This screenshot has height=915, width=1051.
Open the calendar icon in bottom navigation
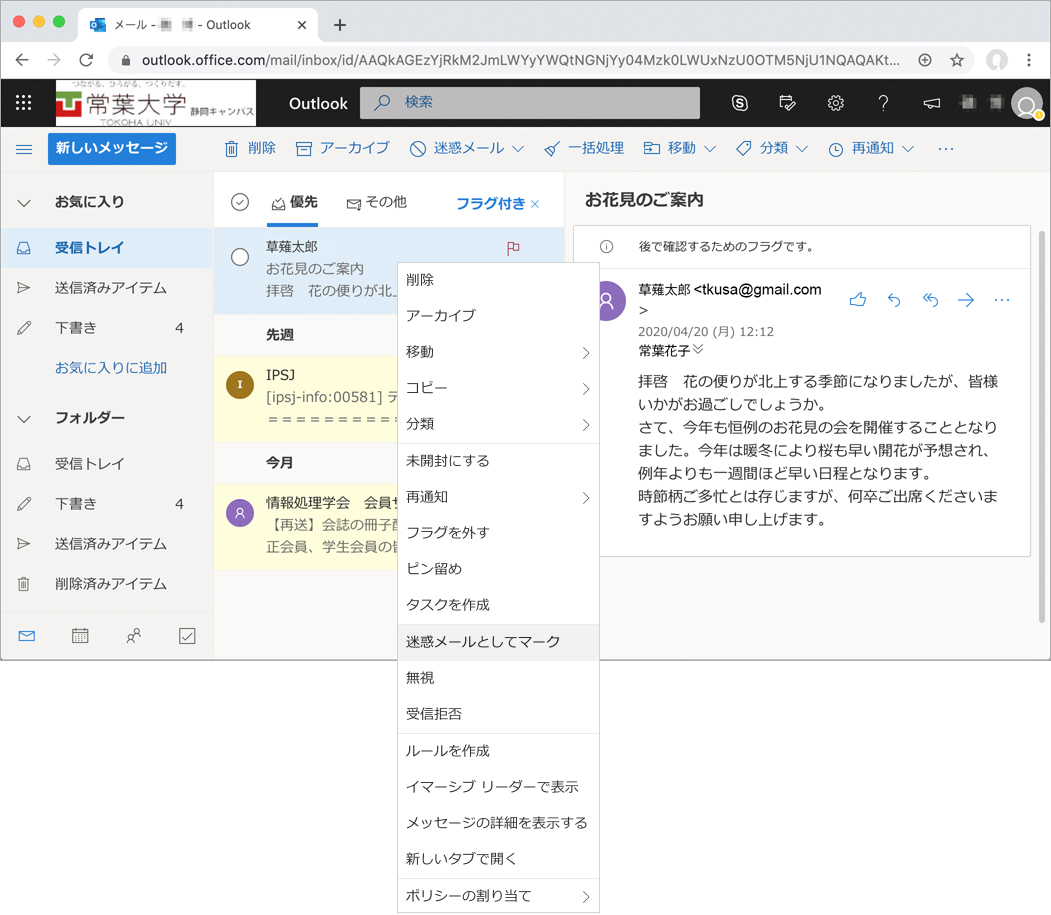[x=80, y=635]
